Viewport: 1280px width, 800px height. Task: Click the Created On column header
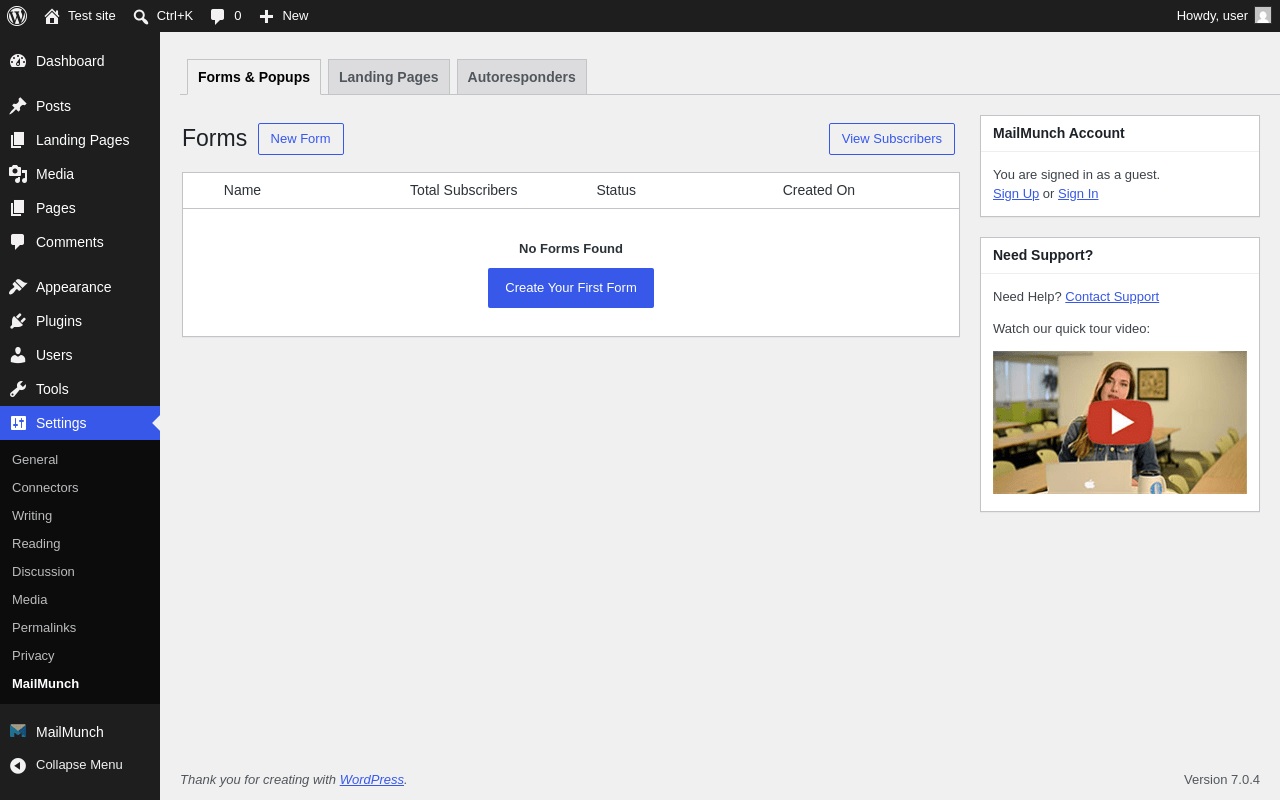click(819, 190)
